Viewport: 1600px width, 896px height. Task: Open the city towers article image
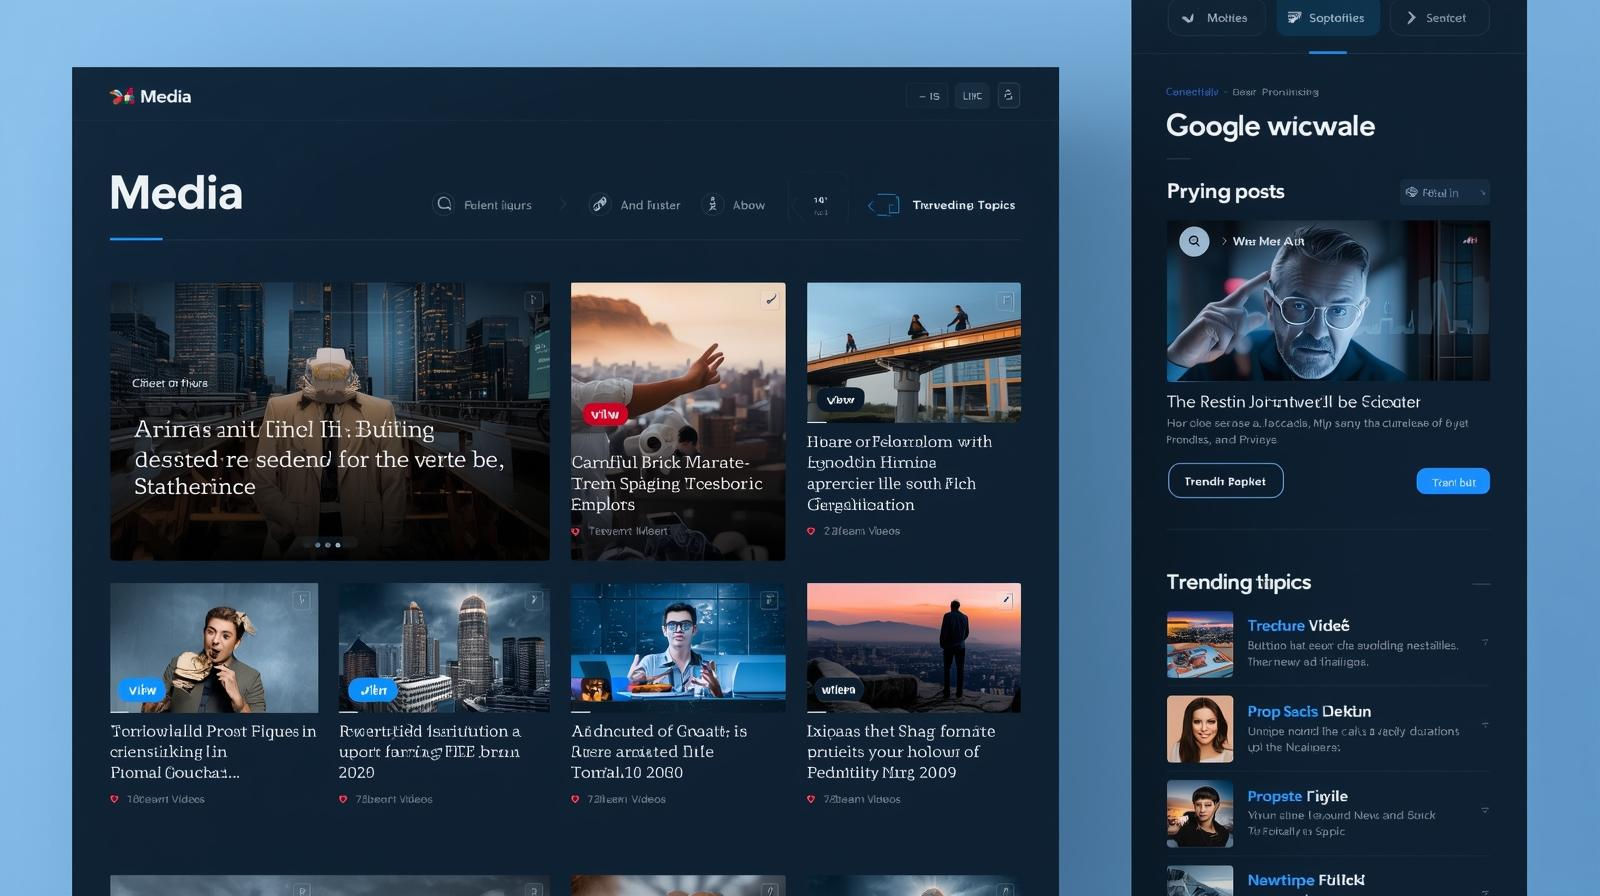coord(444,648)
